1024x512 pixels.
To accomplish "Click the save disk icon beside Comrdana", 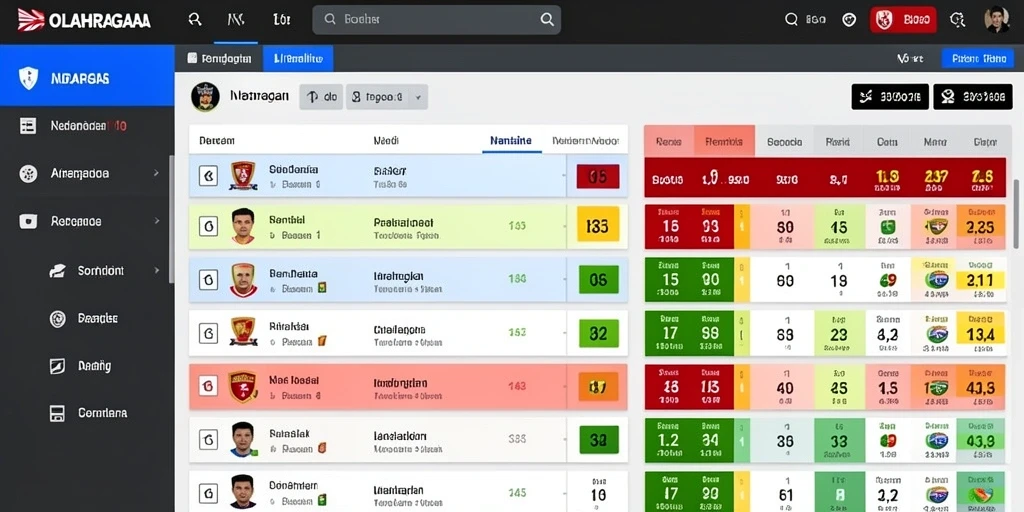I will [57, 413].
